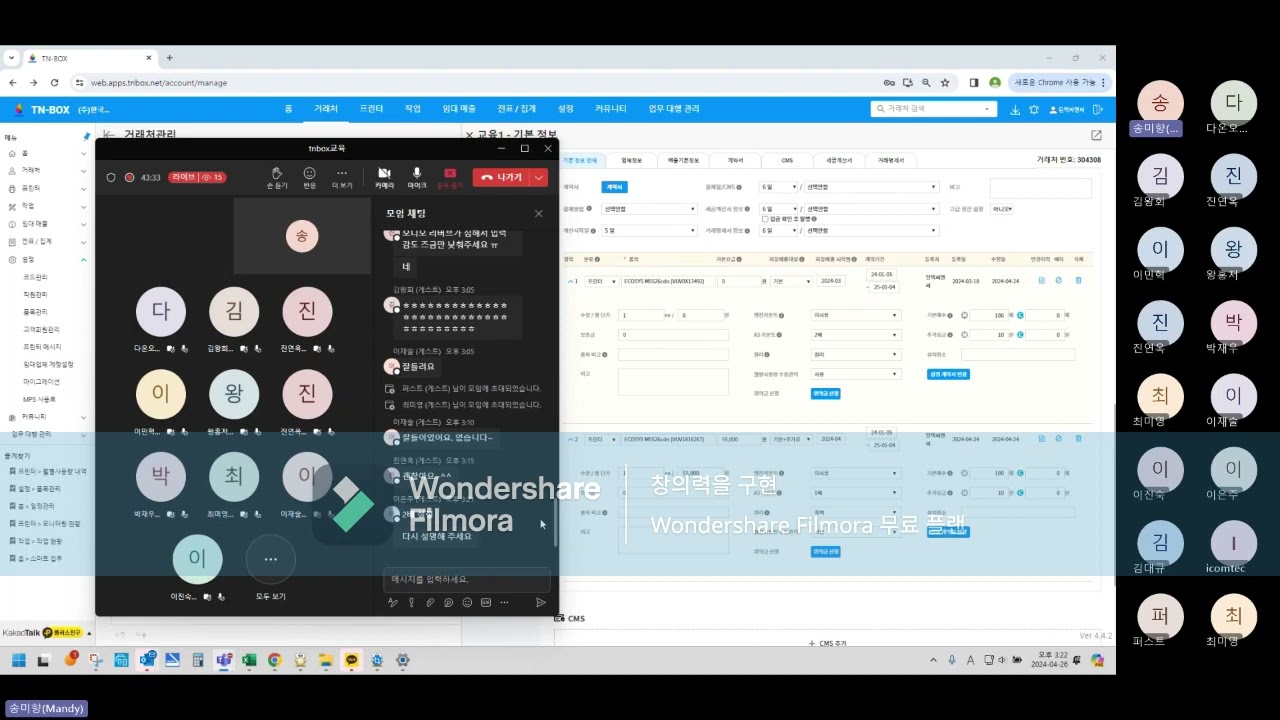Send the chat message
1280x720 pixels.
[541, 603]
